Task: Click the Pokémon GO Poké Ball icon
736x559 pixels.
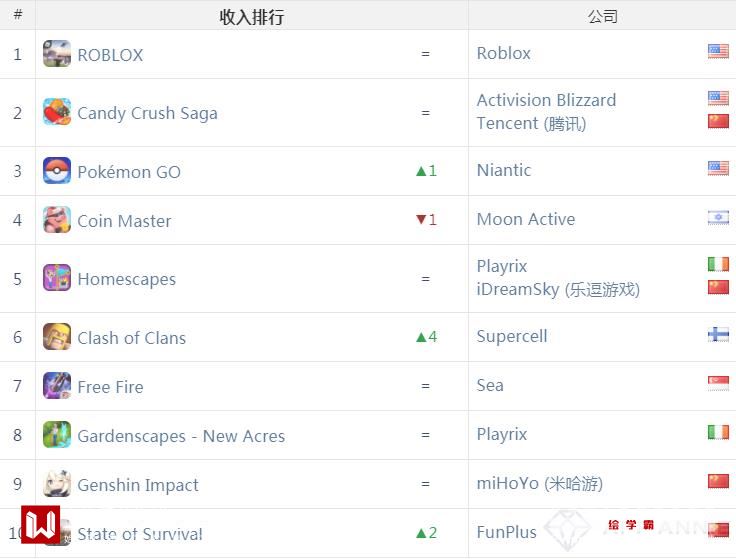Action: point(57,171)
